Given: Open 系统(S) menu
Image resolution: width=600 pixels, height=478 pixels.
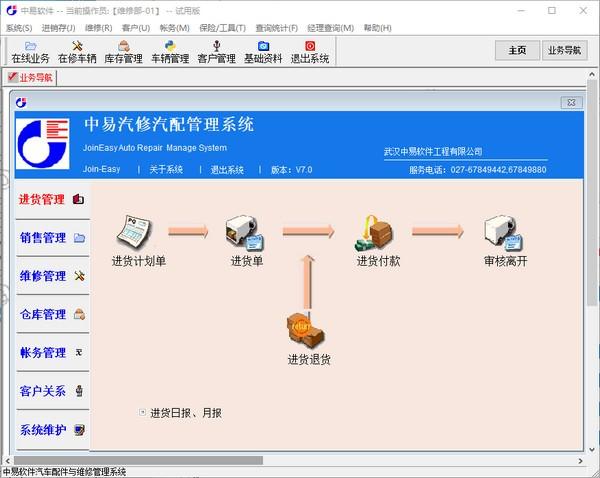Looking at the screenshot, I should click(x=19, y=28).
